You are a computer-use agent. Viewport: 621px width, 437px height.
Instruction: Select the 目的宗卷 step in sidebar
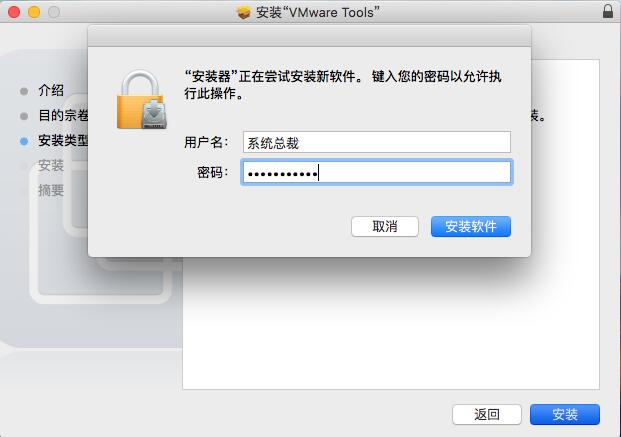click(x=63, y=115)
